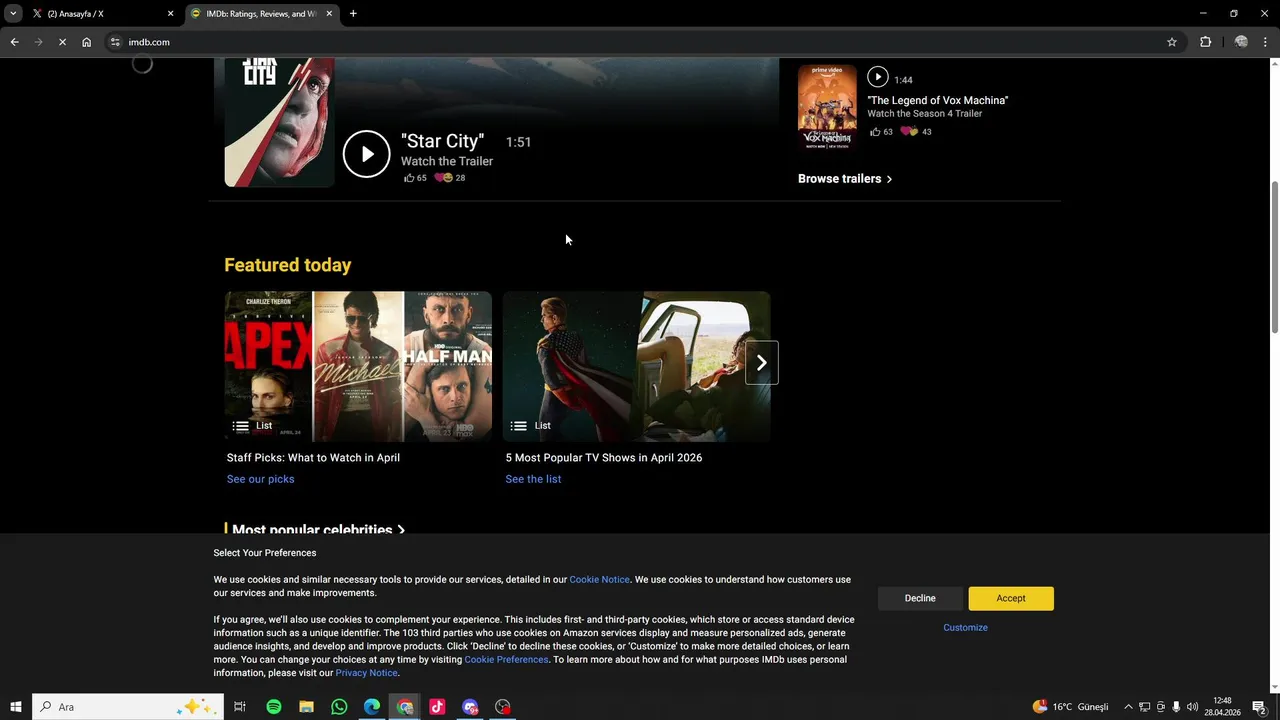Close the IMDb tab
This screenshot has width=1280, height=720.
point(329,14)
